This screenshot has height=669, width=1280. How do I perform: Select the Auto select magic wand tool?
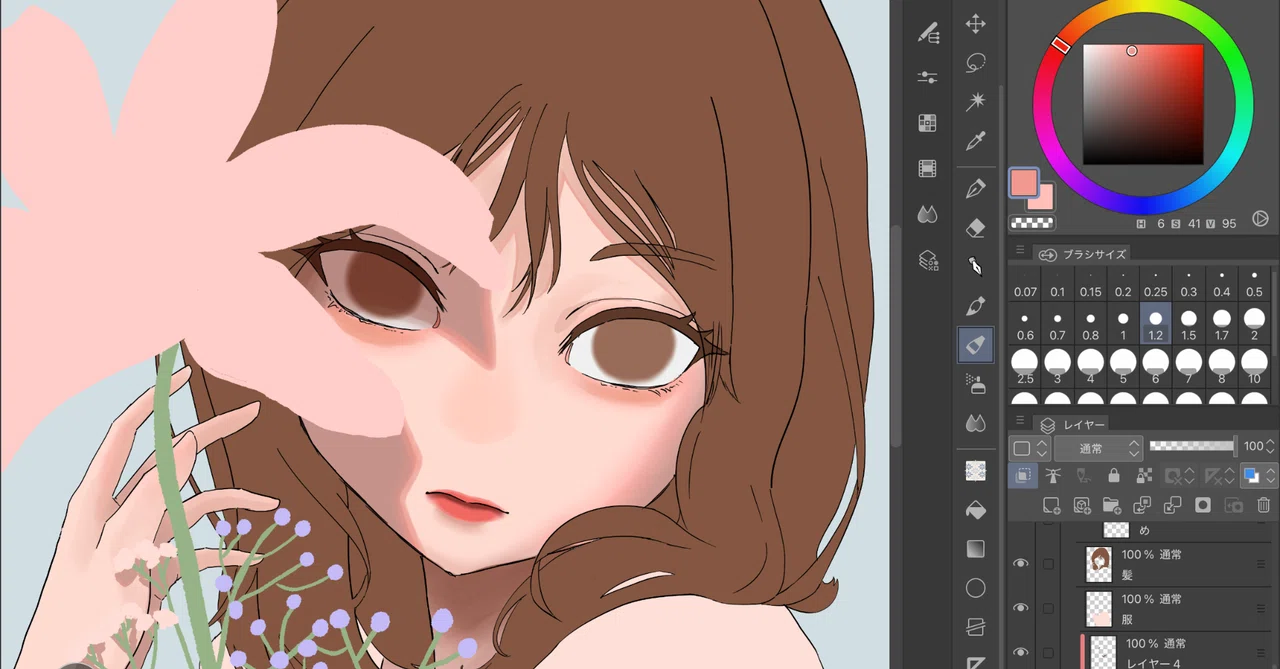976,101
